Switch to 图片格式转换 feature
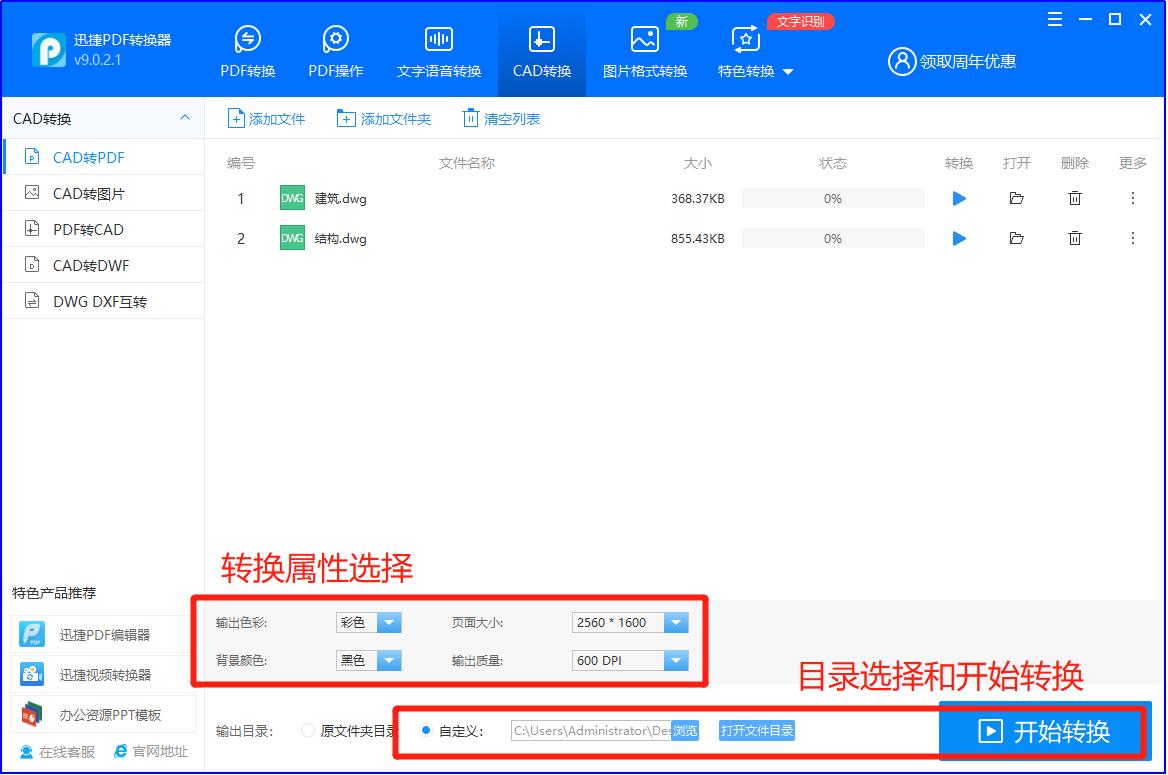The width and height of the screenshot is (1168, 775). [x=644, y=50]
